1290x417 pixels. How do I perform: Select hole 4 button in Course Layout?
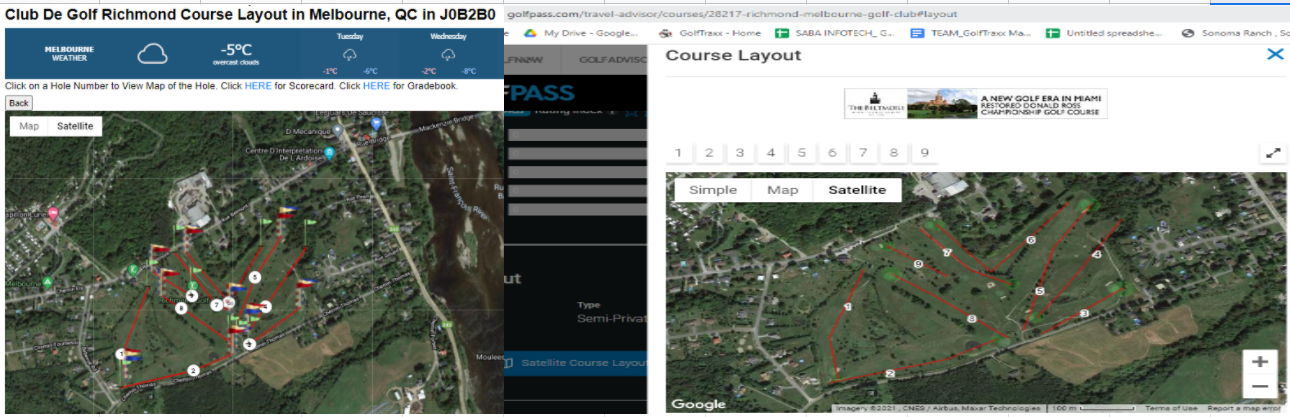pos(771,153)
